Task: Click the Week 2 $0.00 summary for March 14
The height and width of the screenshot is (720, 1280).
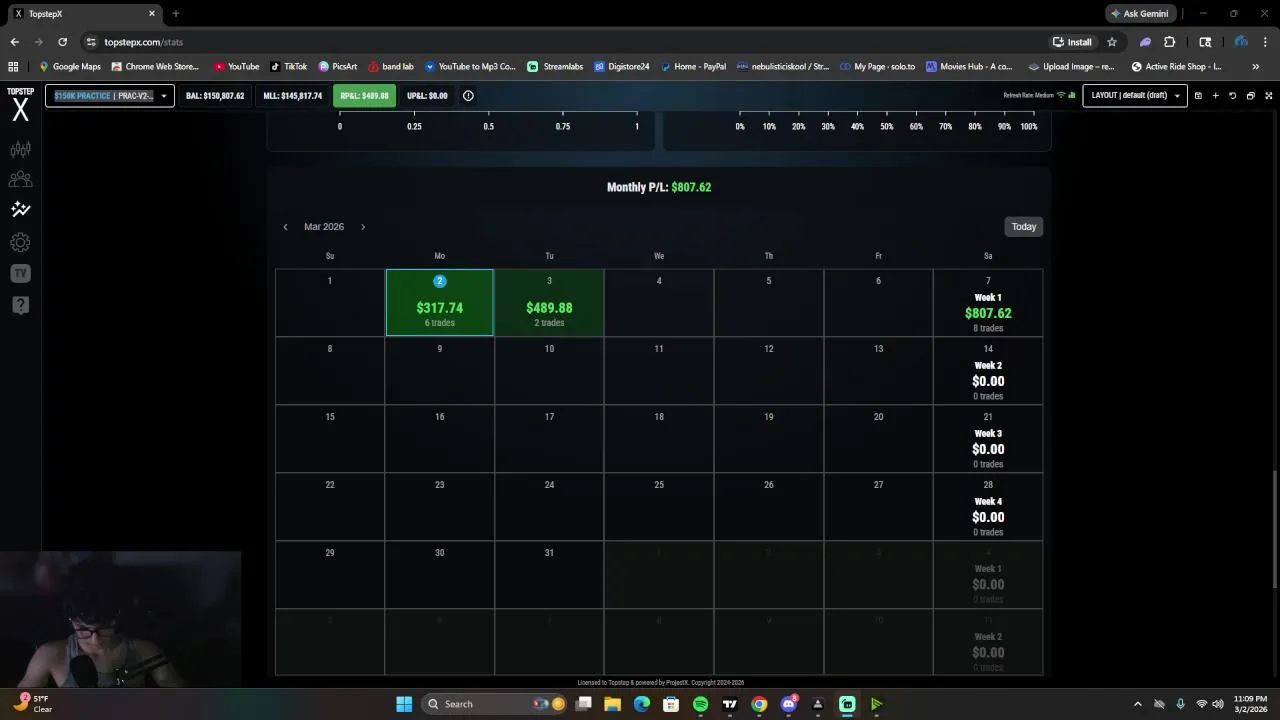Action: click(988, 371)
